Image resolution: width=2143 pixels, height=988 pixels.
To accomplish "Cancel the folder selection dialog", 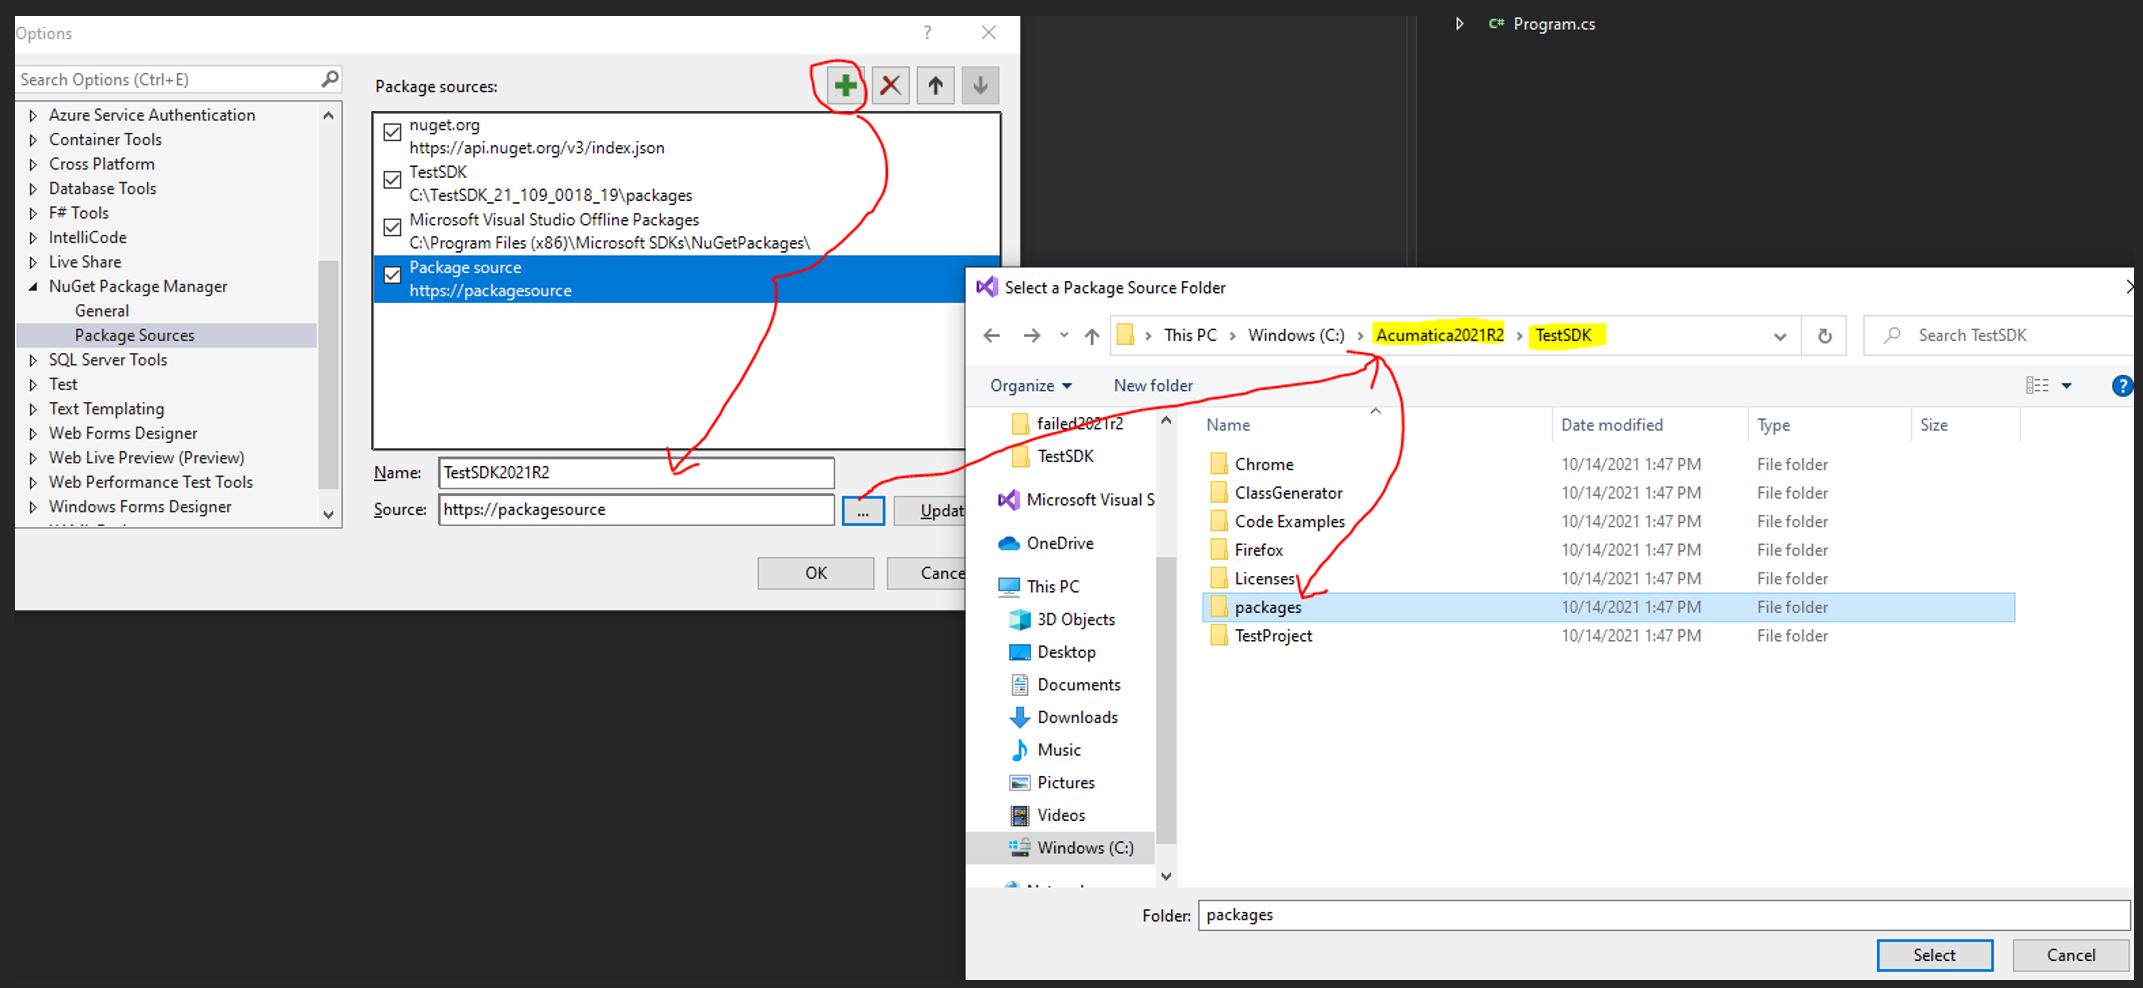I will tap(2071, 955).
